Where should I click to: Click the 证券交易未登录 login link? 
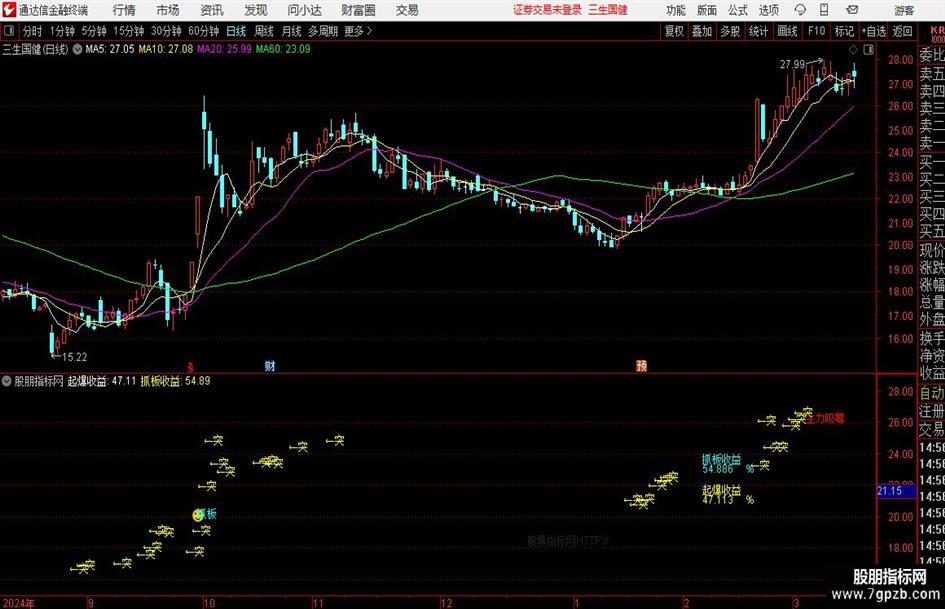click(547, 10)
